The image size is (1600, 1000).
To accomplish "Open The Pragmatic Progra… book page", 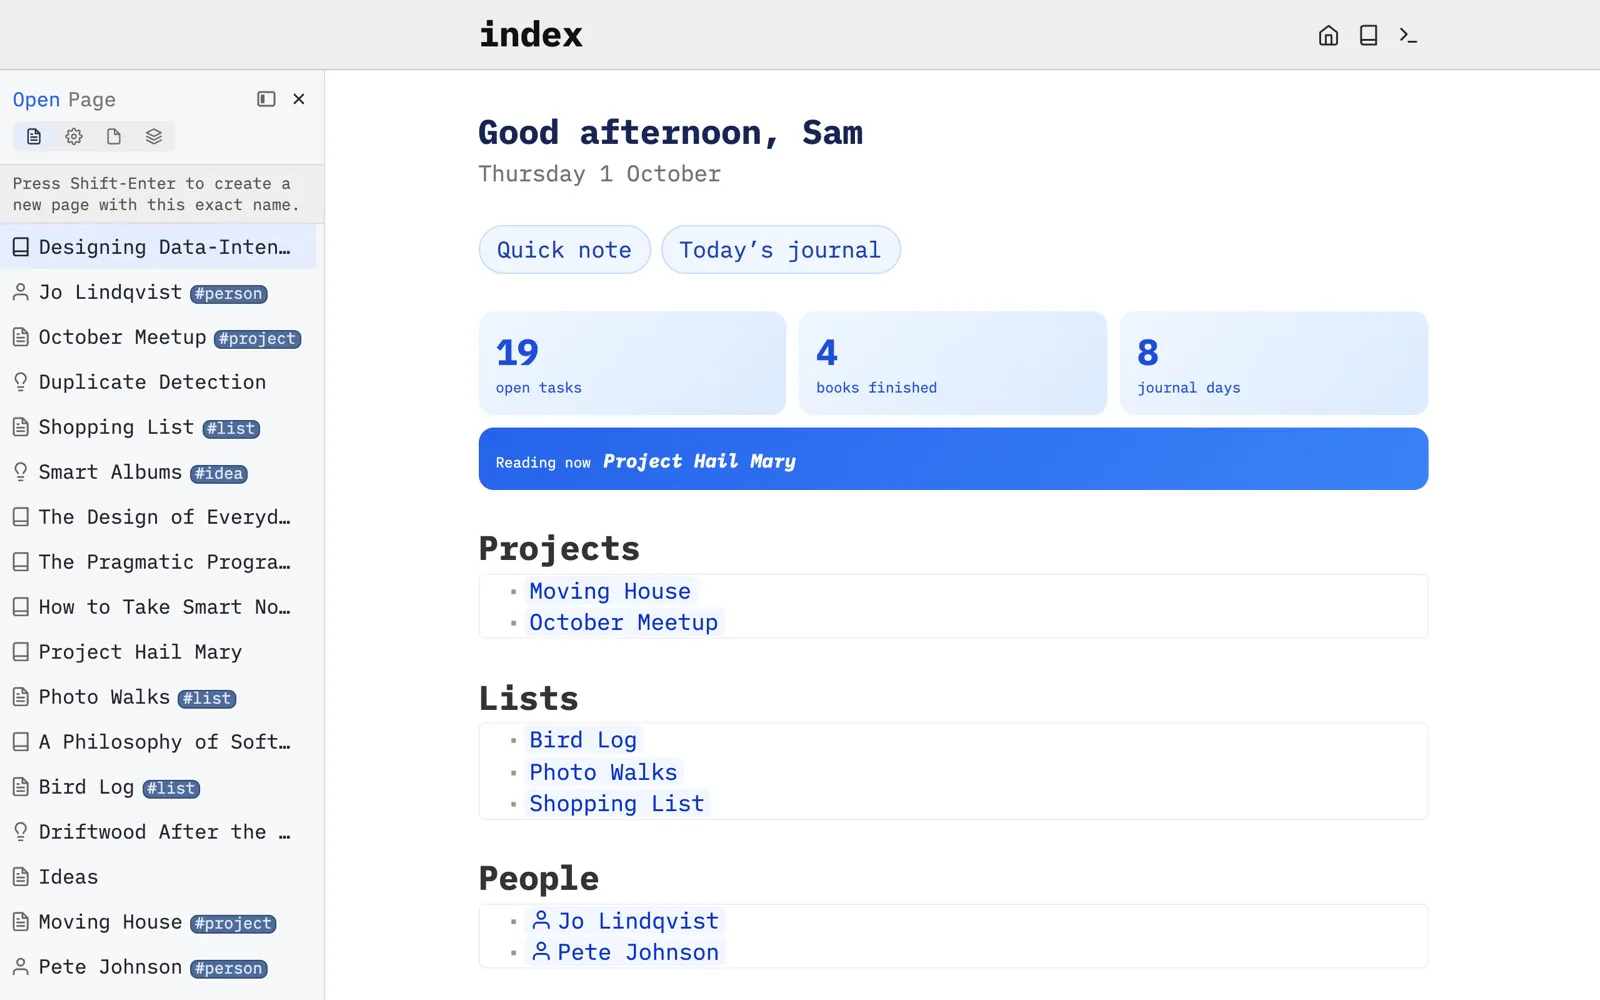I will [158, 562].
